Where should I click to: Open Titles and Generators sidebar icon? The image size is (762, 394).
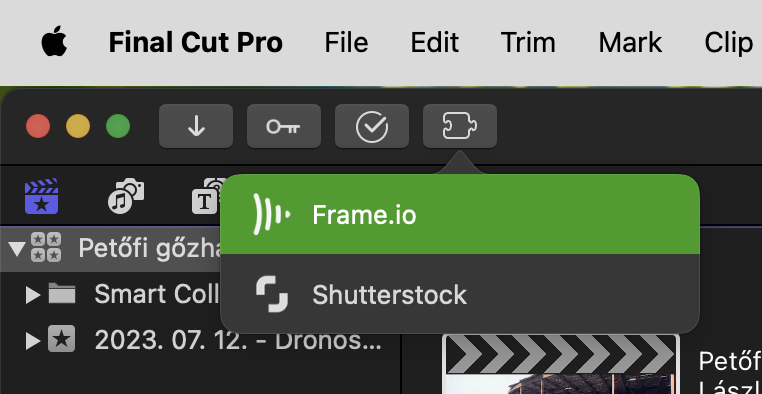207,197
